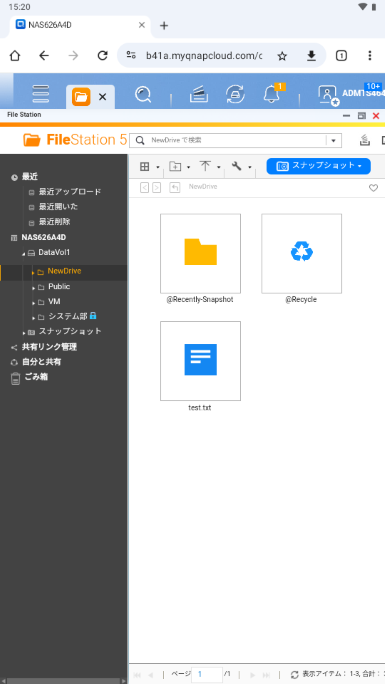The image size is (385, 684).
Task: Close the File Station taskbar tab
Action: 102,97
